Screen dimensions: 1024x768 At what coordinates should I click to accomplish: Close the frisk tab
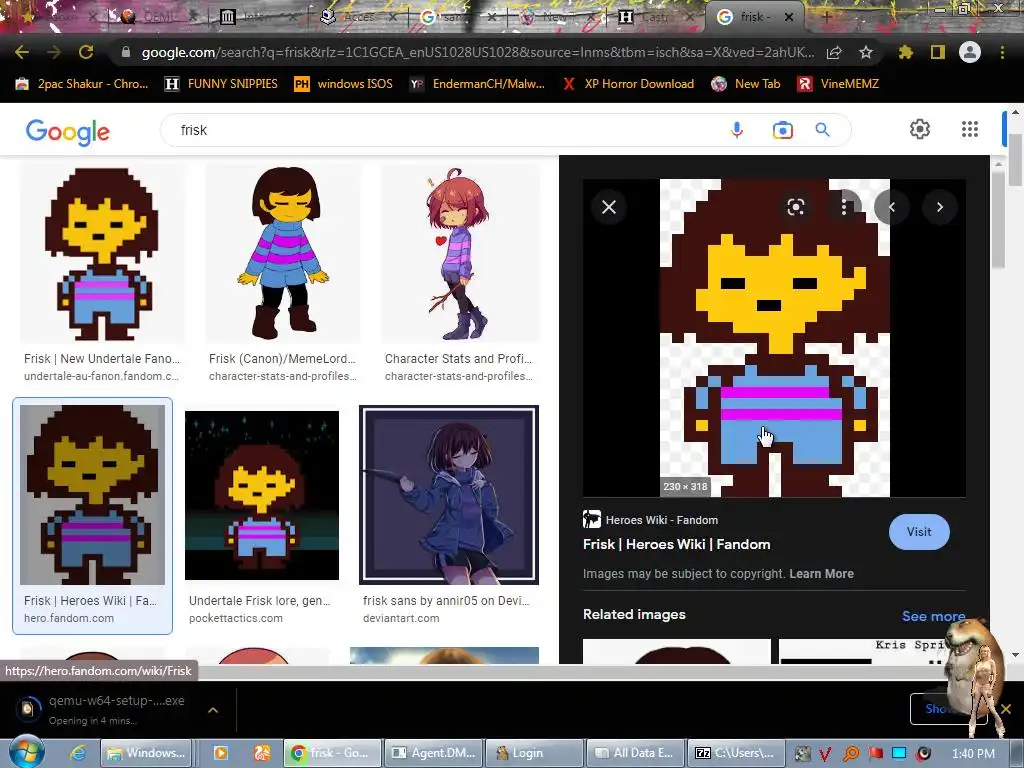coord(789,17)
